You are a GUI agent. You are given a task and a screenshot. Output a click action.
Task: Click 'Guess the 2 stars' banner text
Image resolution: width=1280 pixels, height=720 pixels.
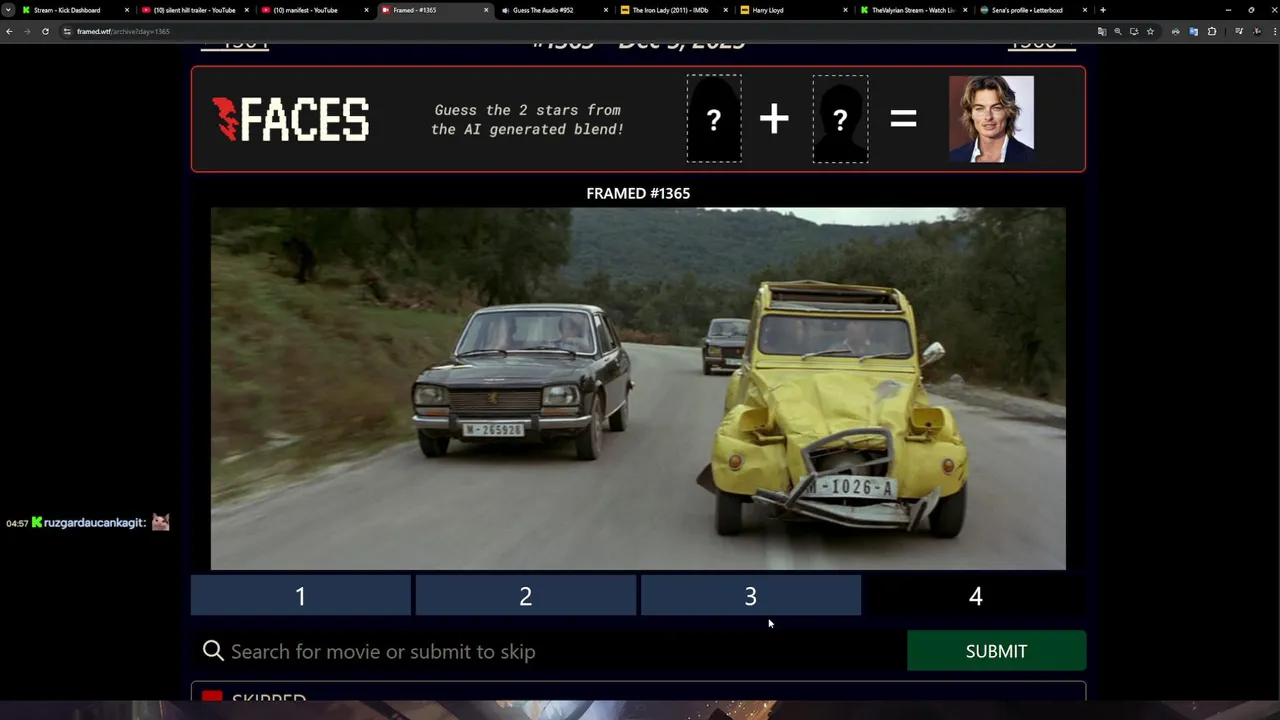pyautogui.click(x=527, y=119)
